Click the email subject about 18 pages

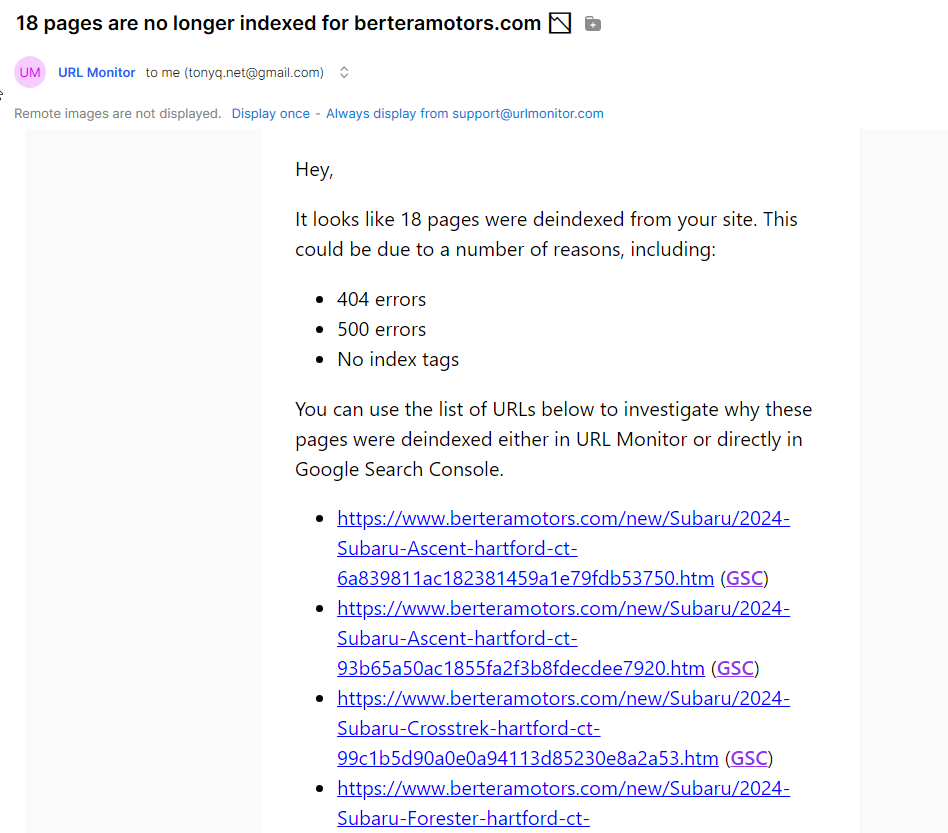pyautogui.click(x=278, y=23)
